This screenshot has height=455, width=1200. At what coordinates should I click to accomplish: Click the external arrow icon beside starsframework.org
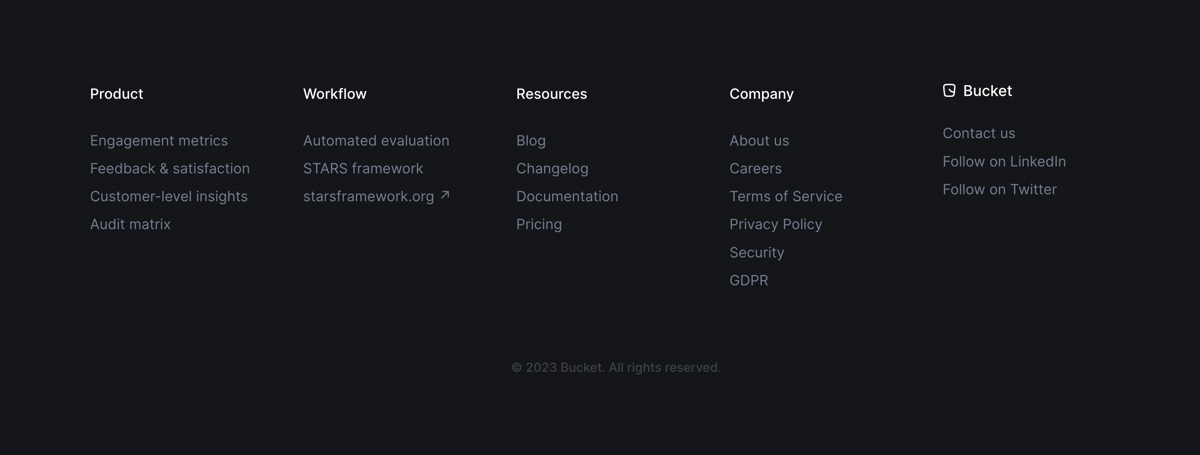point(445,195)
